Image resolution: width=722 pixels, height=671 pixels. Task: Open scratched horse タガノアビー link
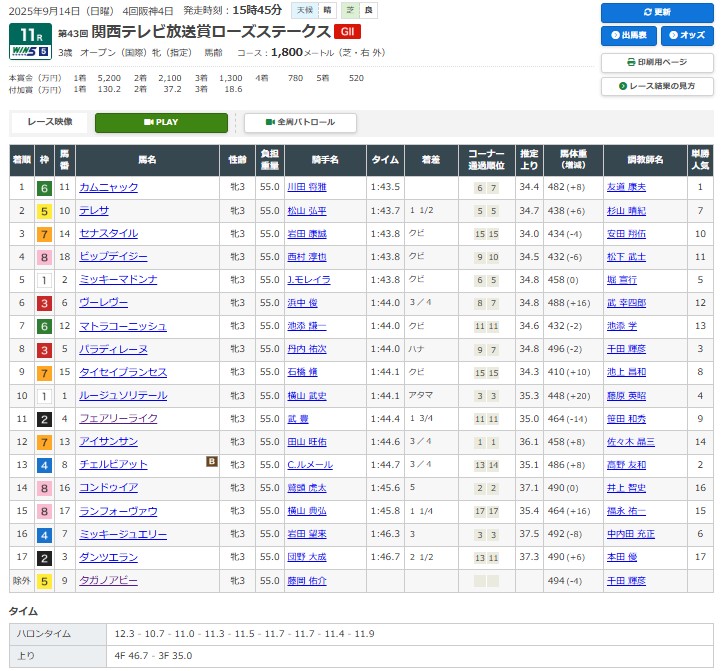[108, 580]
